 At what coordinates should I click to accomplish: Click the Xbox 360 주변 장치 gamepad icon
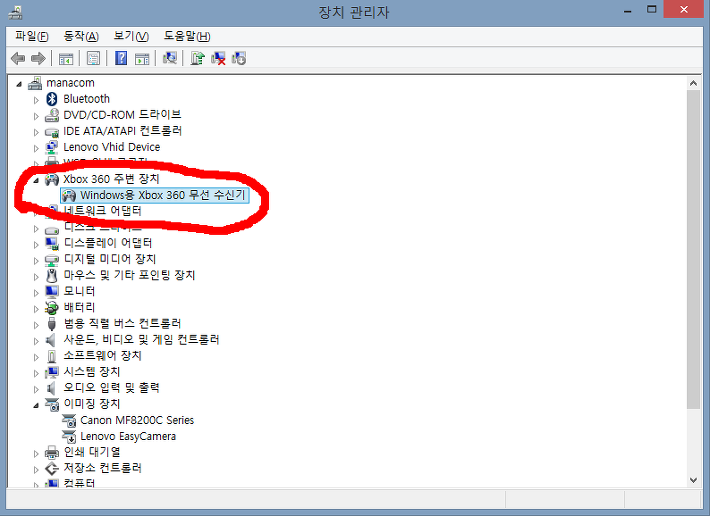52,180
